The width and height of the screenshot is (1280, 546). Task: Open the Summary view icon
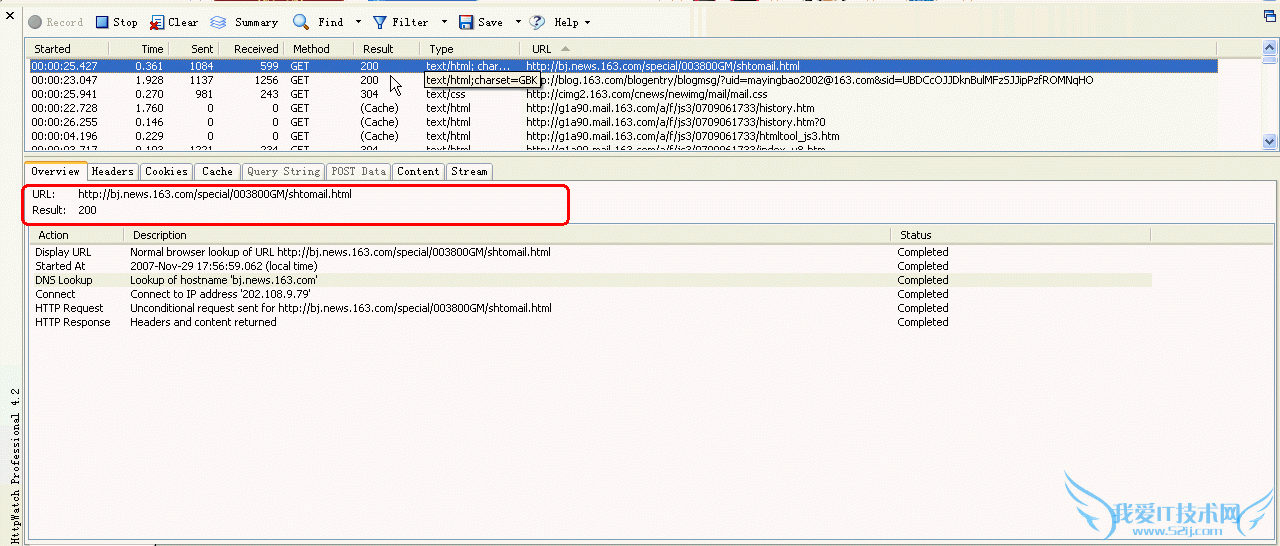pos(218,22)
